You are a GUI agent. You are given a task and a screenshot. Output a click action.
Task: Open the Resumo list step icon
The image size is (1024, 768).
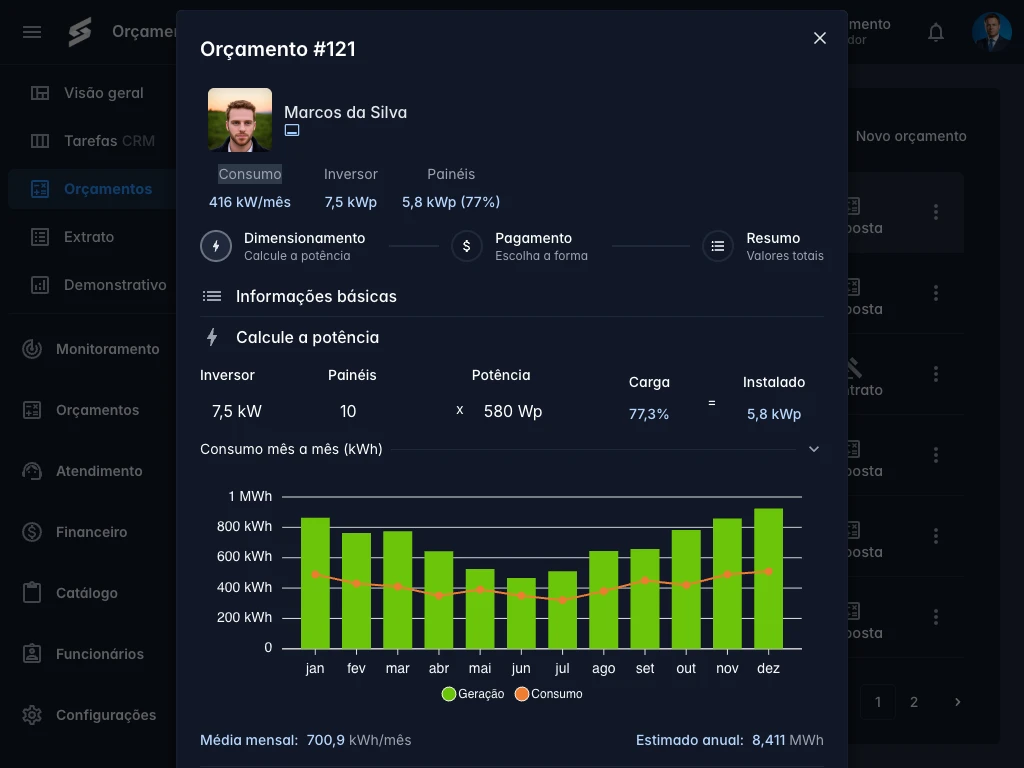pos(718,246)
